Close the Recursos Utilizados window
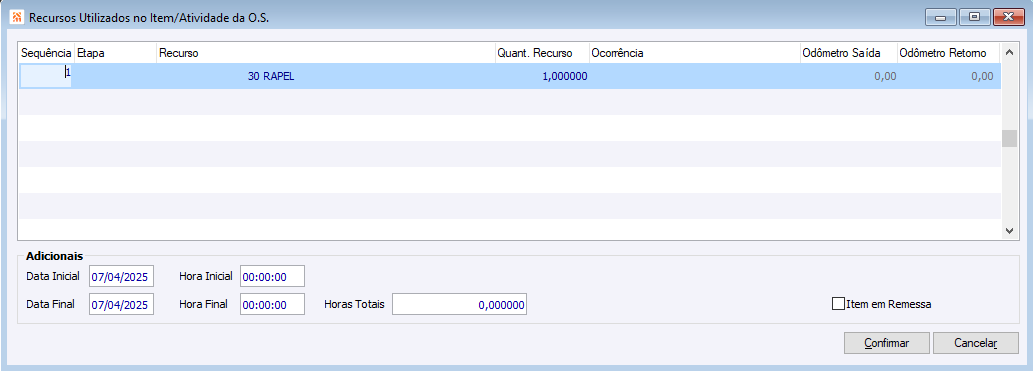 click(x=1008, y=17)
